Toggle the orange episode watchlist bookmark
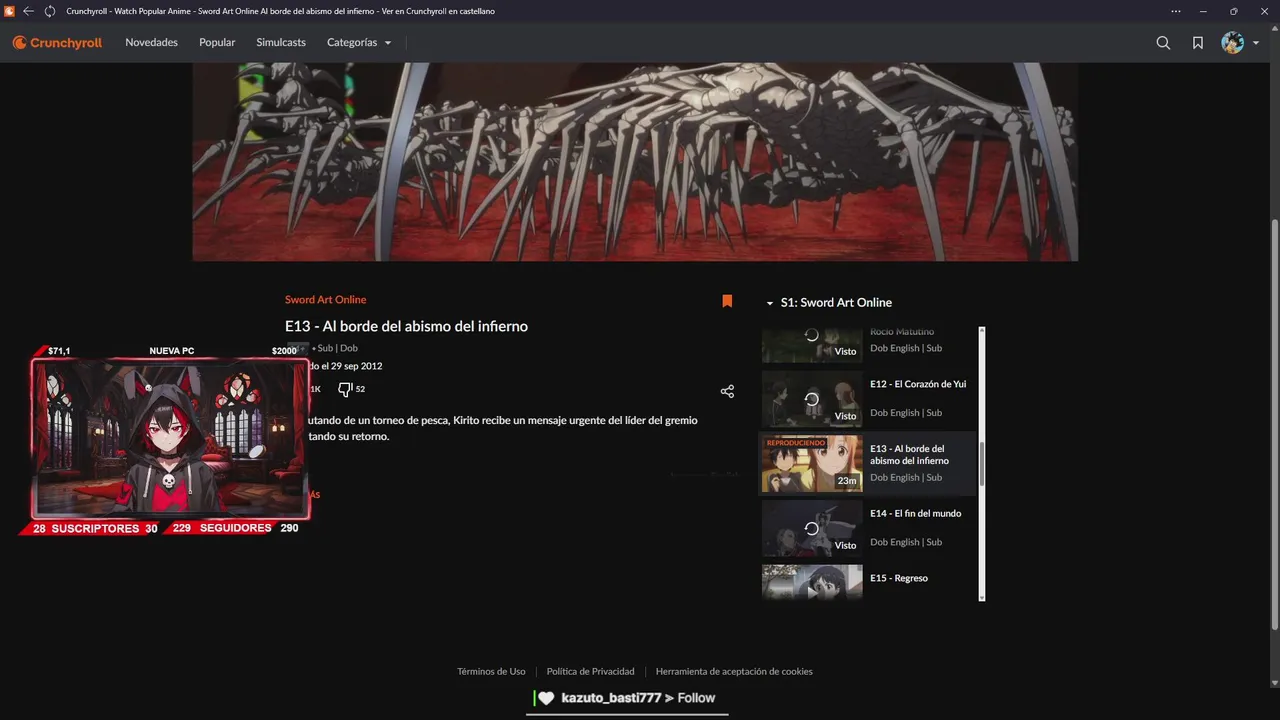Image resolution: width=1280 pixels, height=720 pixels. tap(727, 301)
